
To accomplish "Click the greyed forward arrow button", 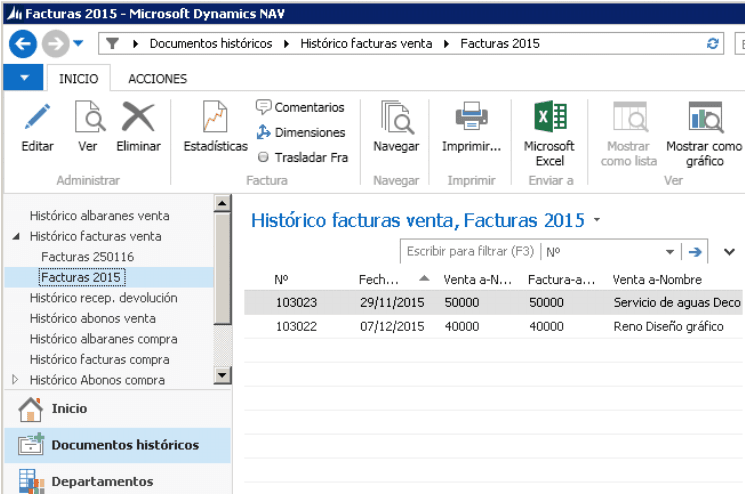I will tap(55, 44).
